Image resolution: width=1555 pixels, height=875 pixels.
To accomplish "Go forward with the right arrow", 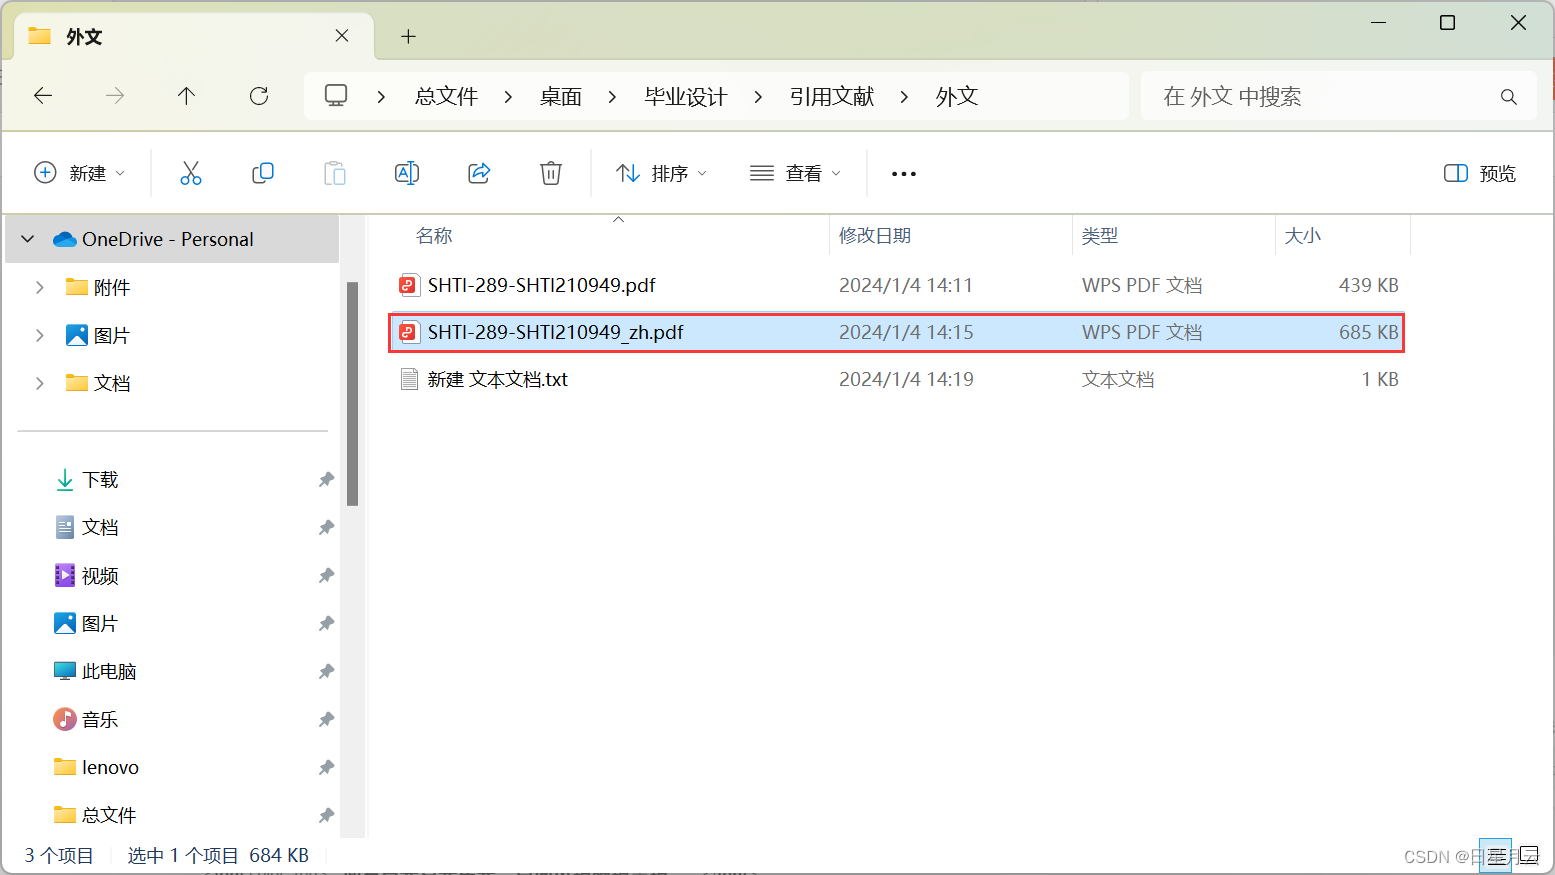I will tap(115, 96).
